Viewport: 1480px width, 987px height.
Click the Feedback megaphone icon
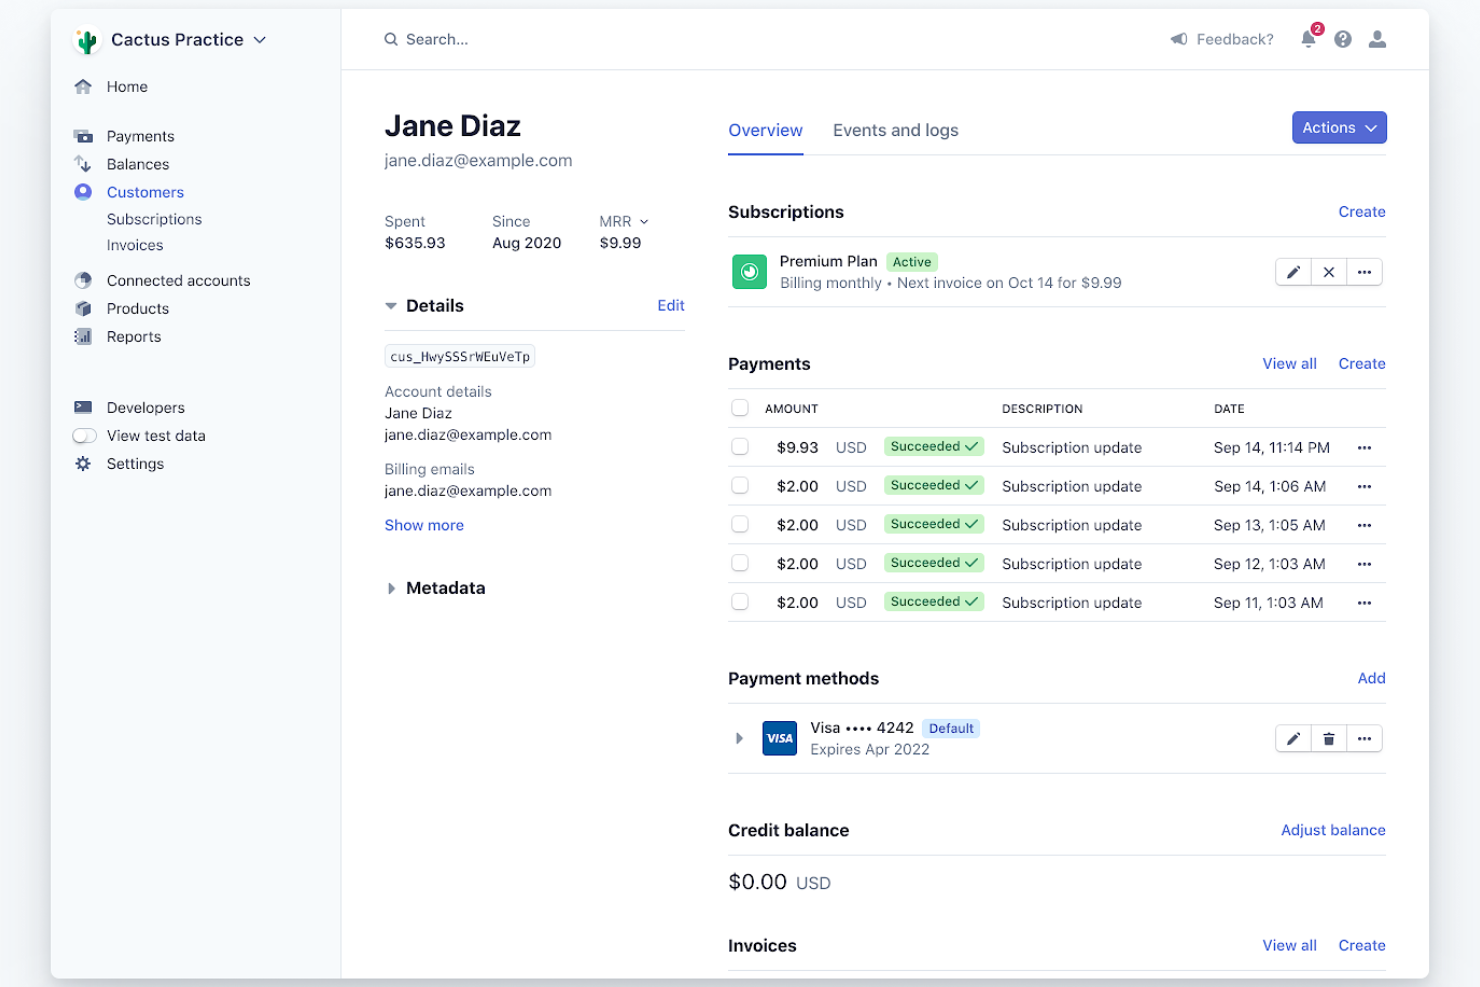pos(1179,39)
